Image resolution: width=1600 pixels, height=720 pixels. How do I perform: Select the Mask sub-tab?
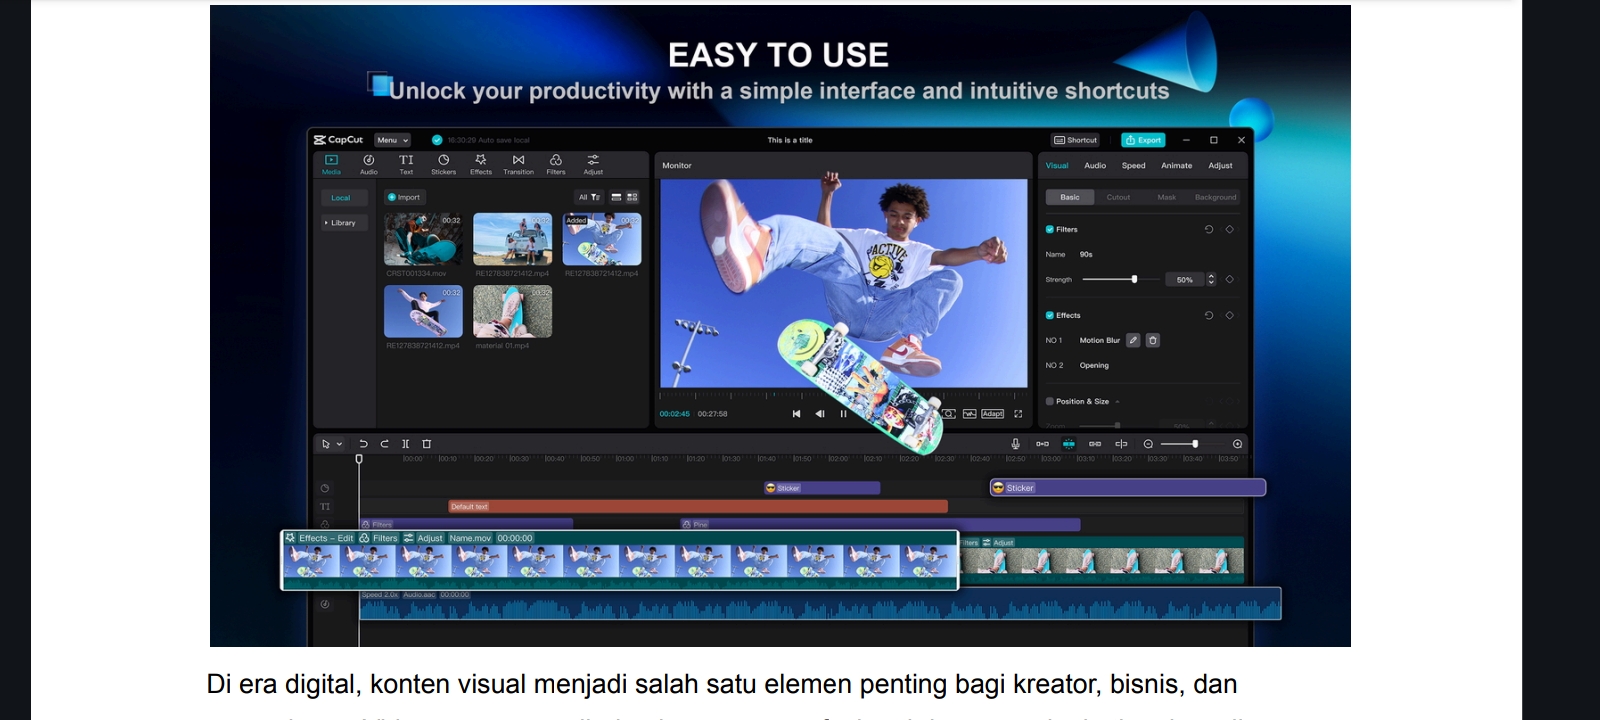click(x=1167, y=197)
